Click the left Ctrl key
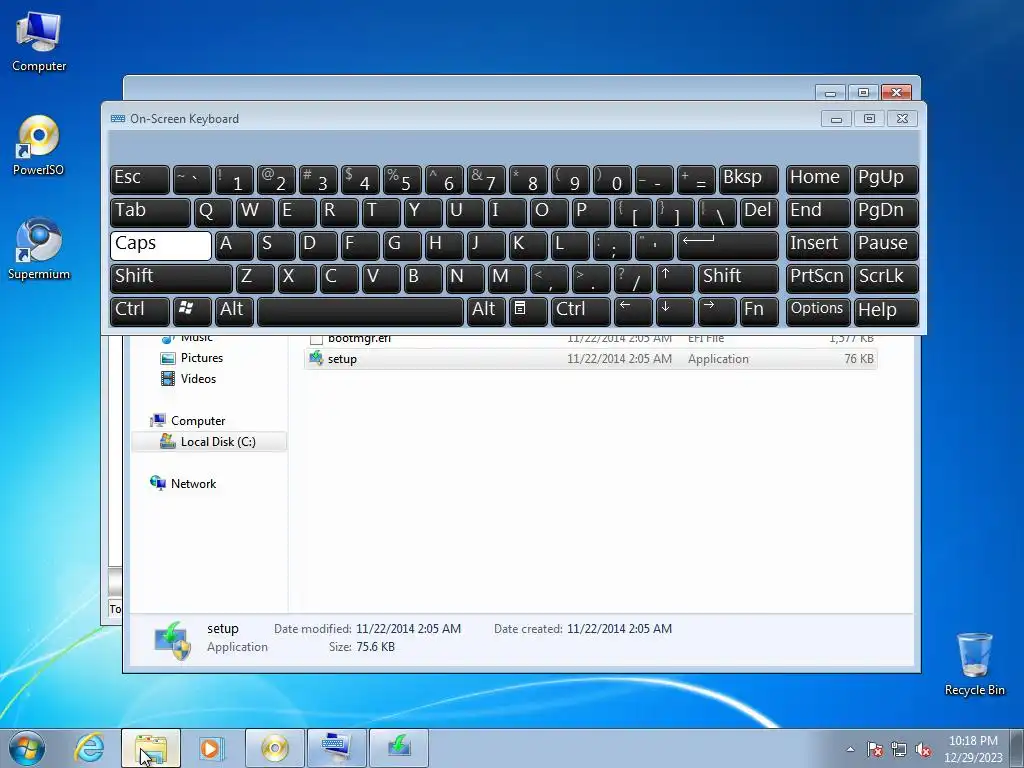Viewport: 1024px width, 768px height. click(140, 312)
